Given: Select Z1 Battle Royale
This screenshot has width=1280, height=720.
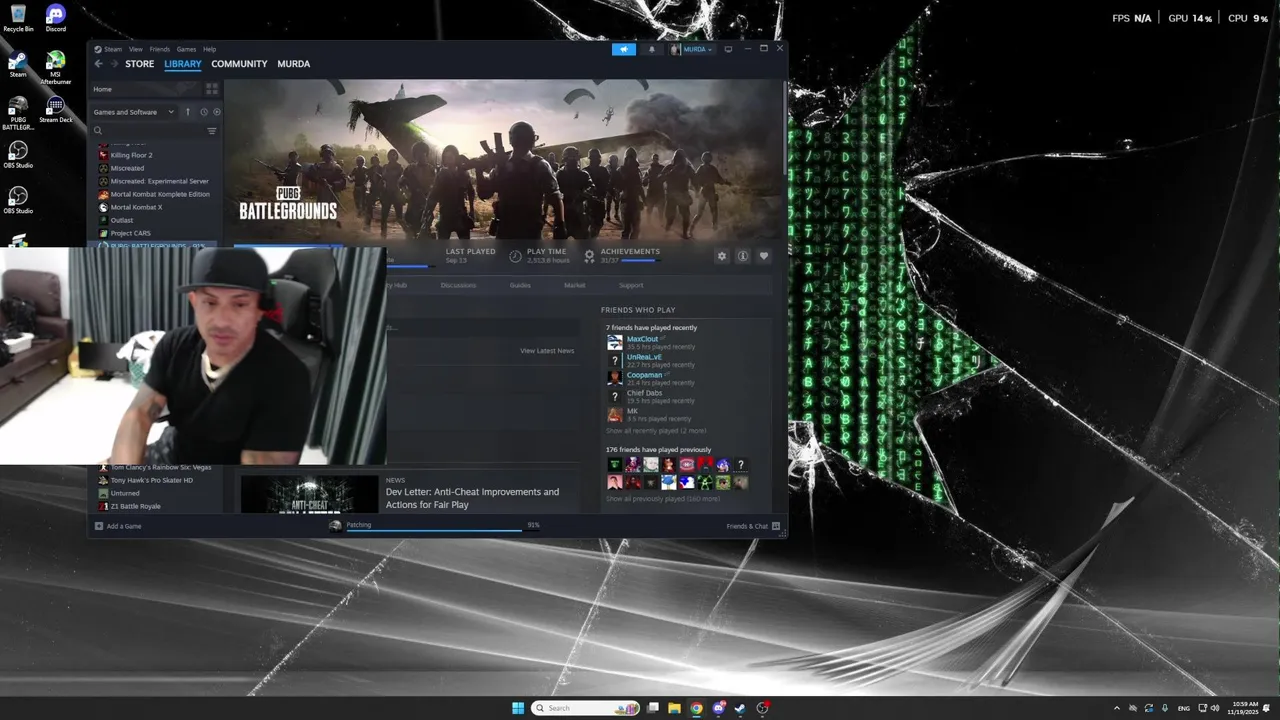Looking at the screenshot, I should [x=130, y=506].
